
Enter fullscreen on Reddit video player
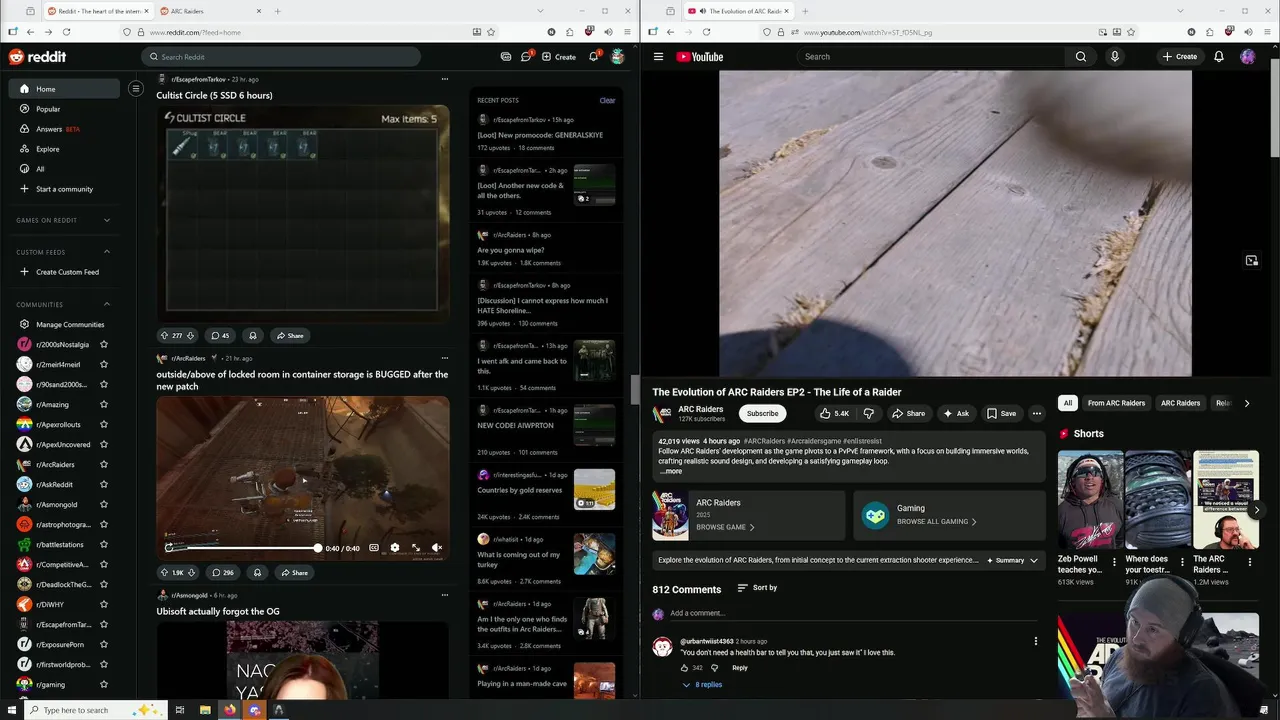tap(415, 548)
